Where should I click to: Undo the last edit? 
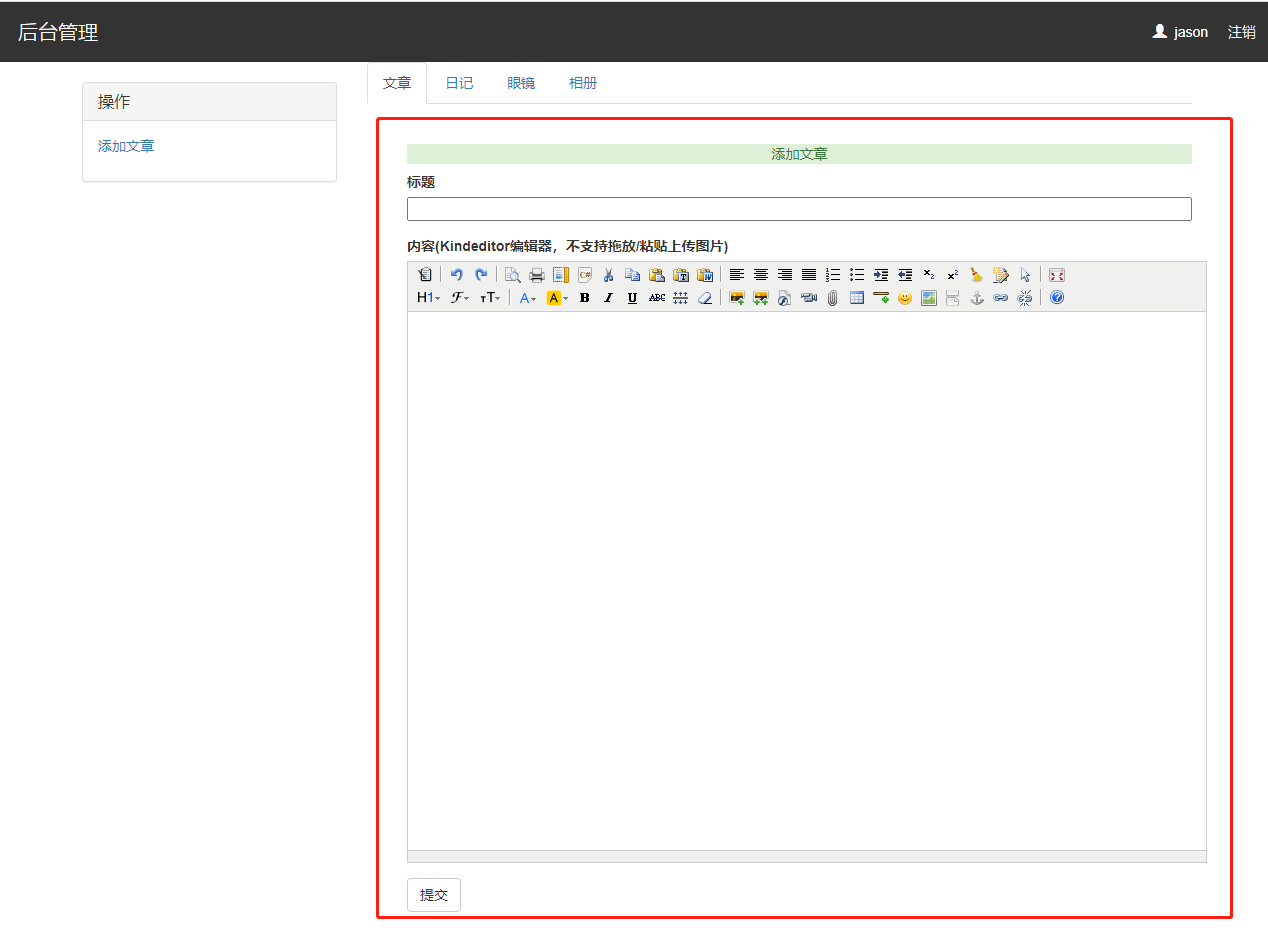[x=457, y=275]
